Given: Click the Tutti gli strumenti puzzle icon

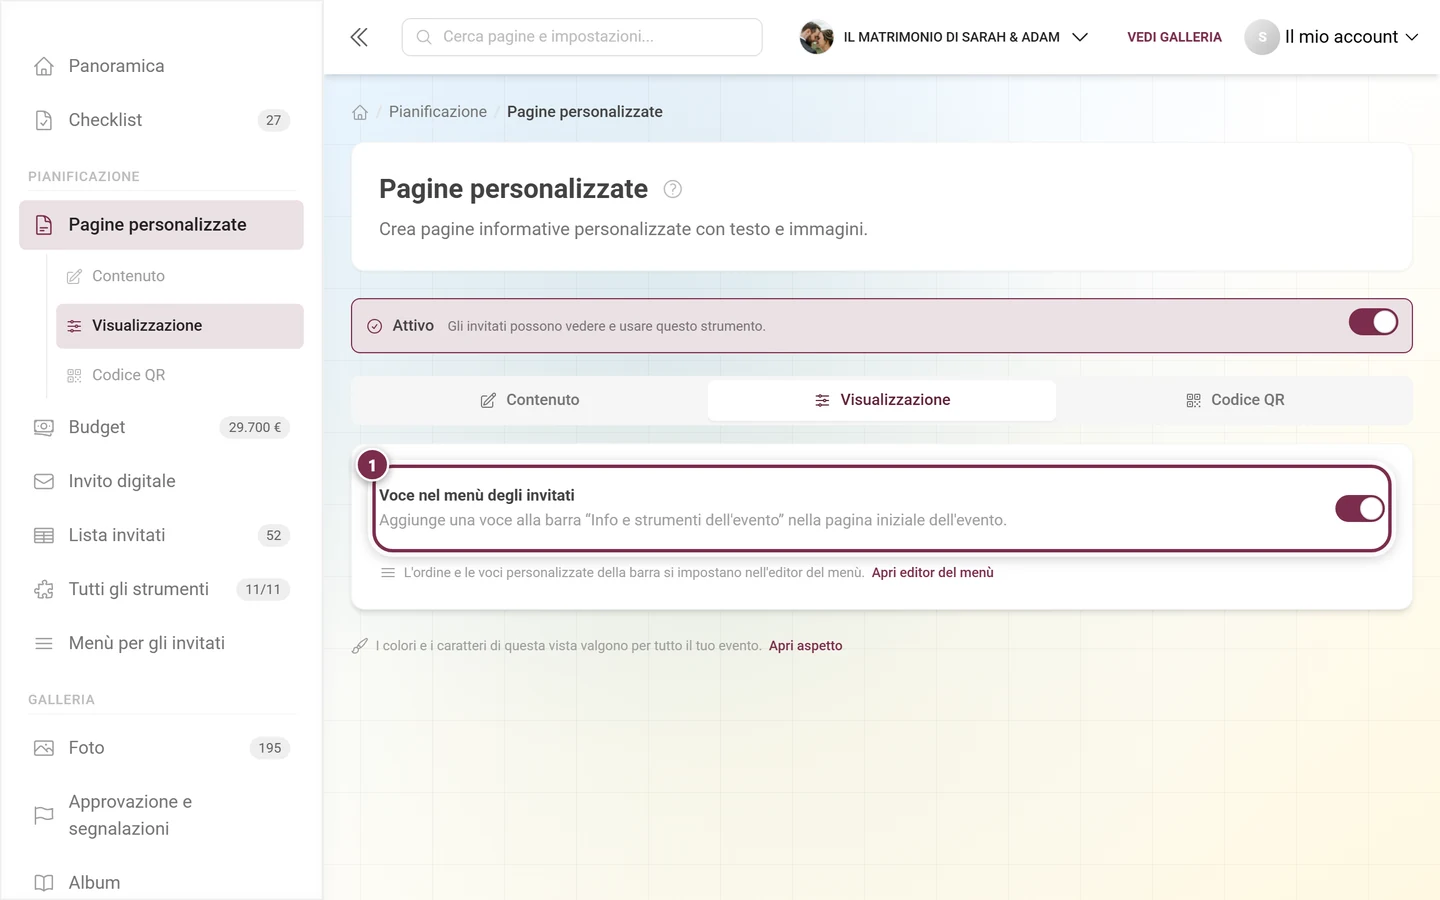Looking at the screenshot, I should tap(44, 589).
